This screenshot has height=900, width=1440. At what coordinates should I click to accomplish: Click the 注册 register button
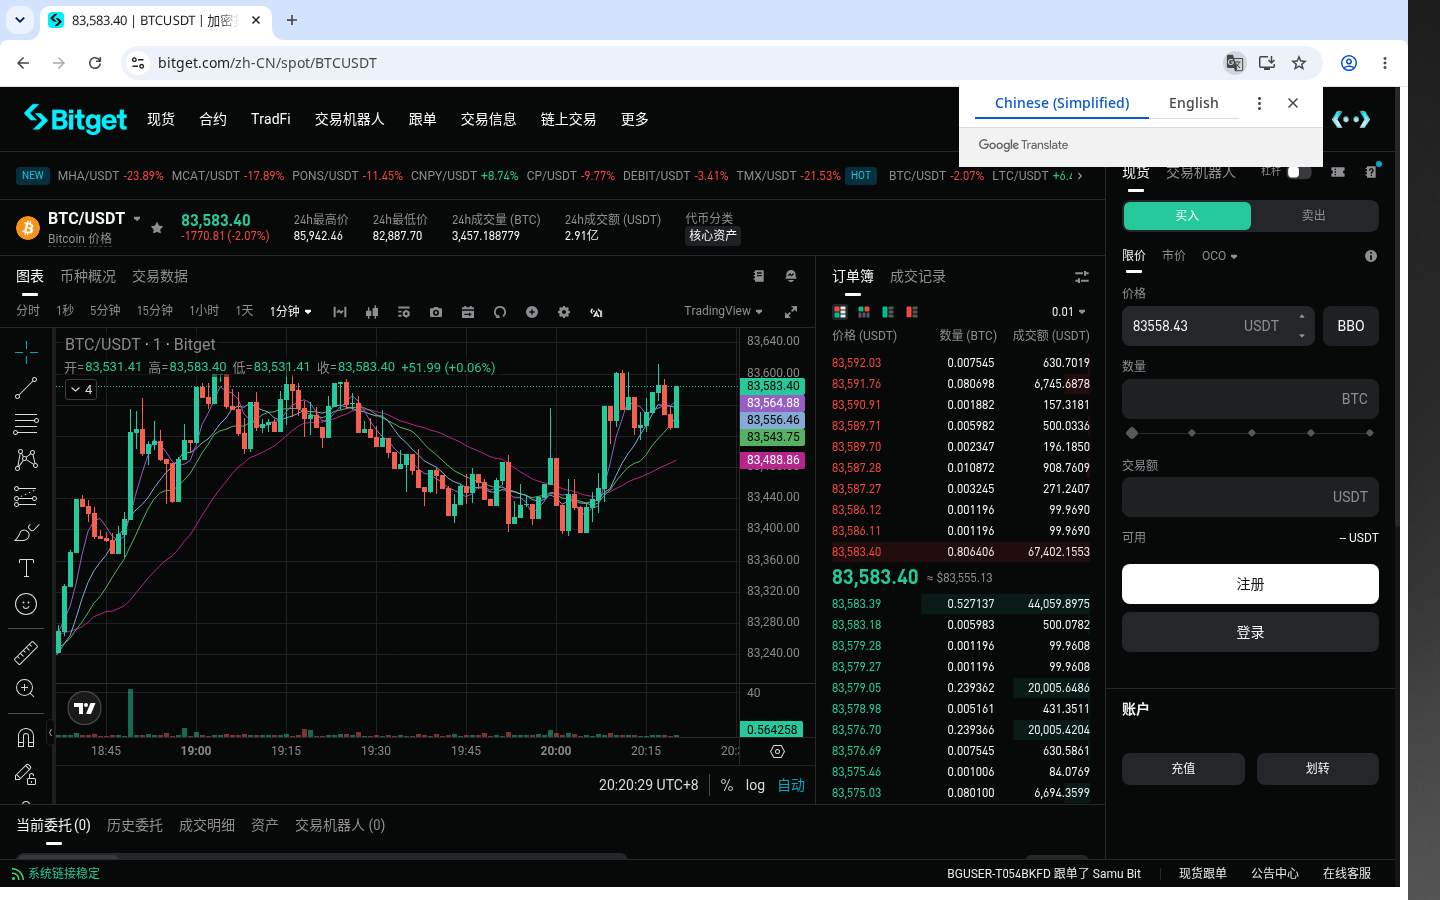click(1250, 584)
